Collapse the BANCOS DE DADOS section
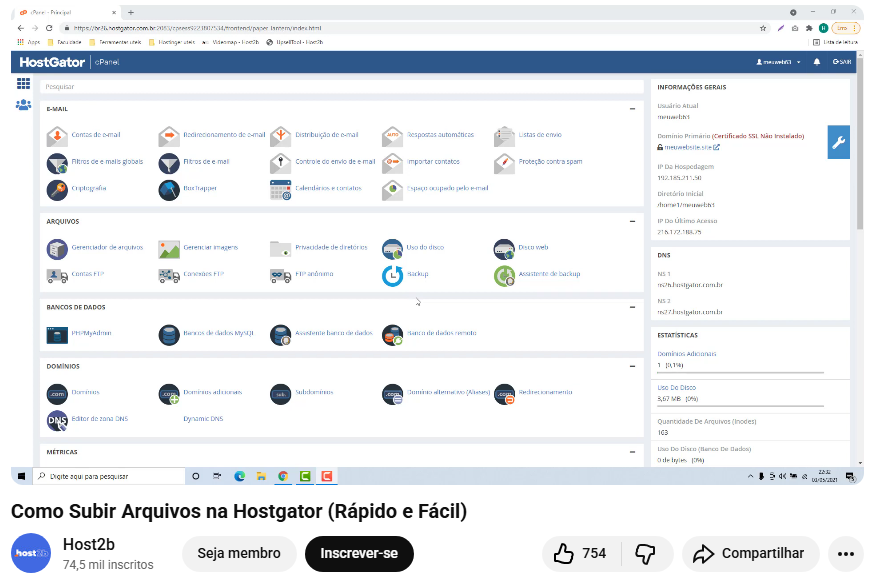872x577 pixels. pyautogui.click(x=632, y=307)
